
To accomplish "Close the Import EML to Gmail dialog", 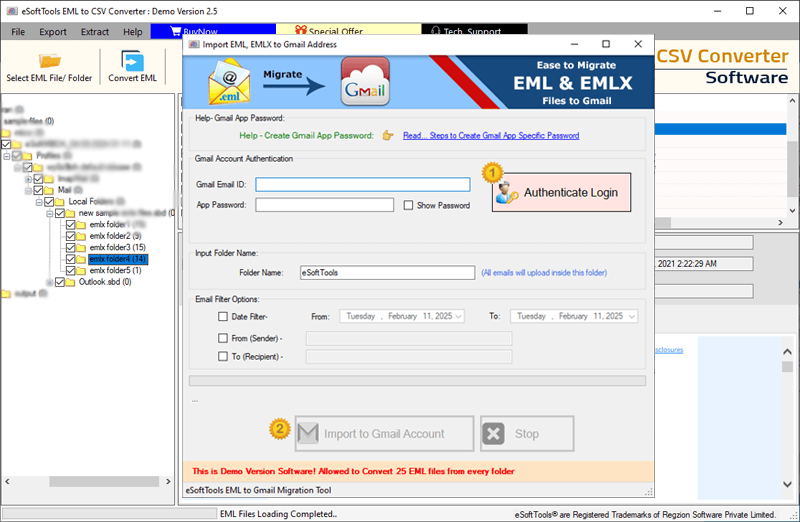I will coord(638,44).
